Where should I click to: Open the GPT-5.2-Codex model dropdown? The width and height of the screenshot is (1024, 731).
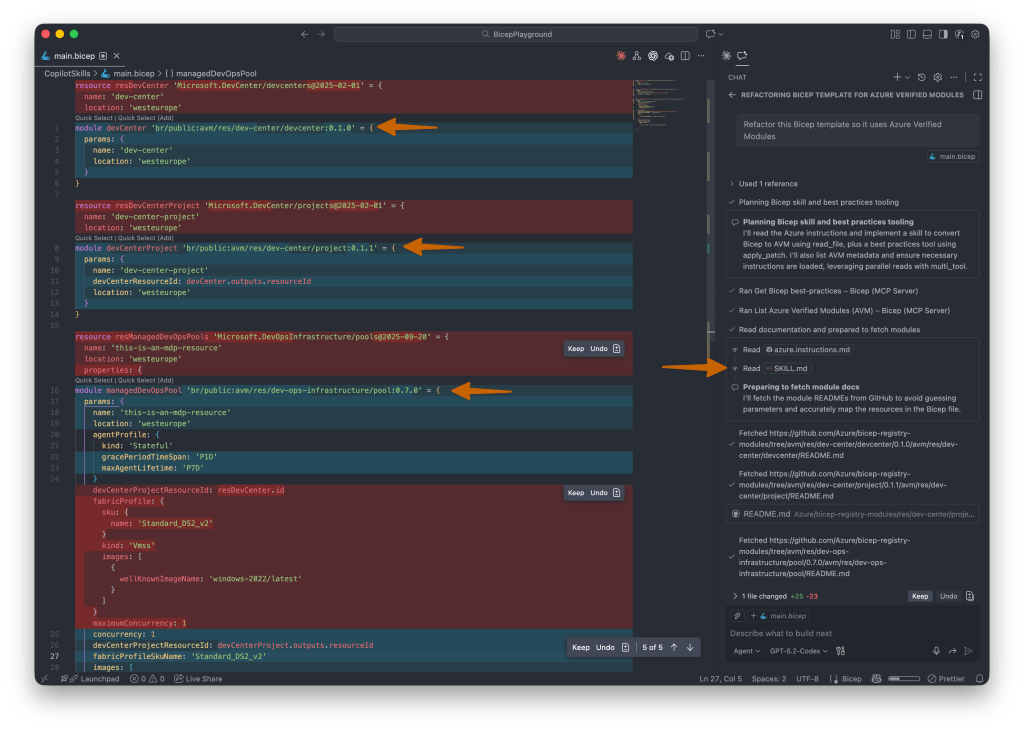point(797,650)
